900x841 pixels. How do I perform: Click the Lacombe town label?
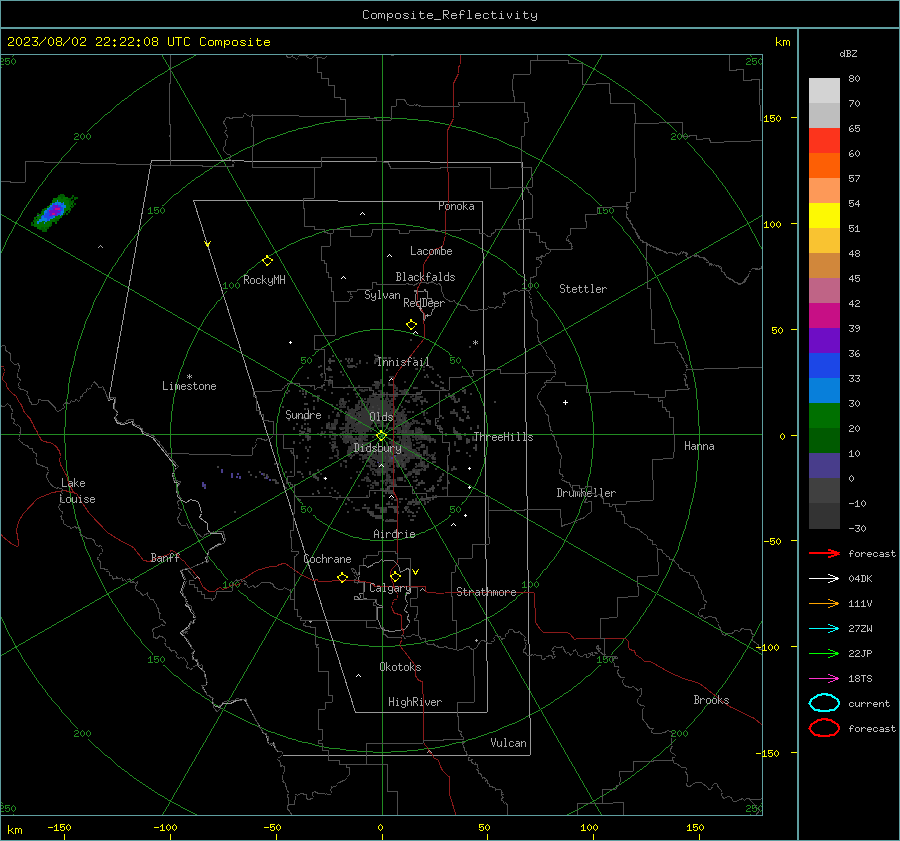431,251
